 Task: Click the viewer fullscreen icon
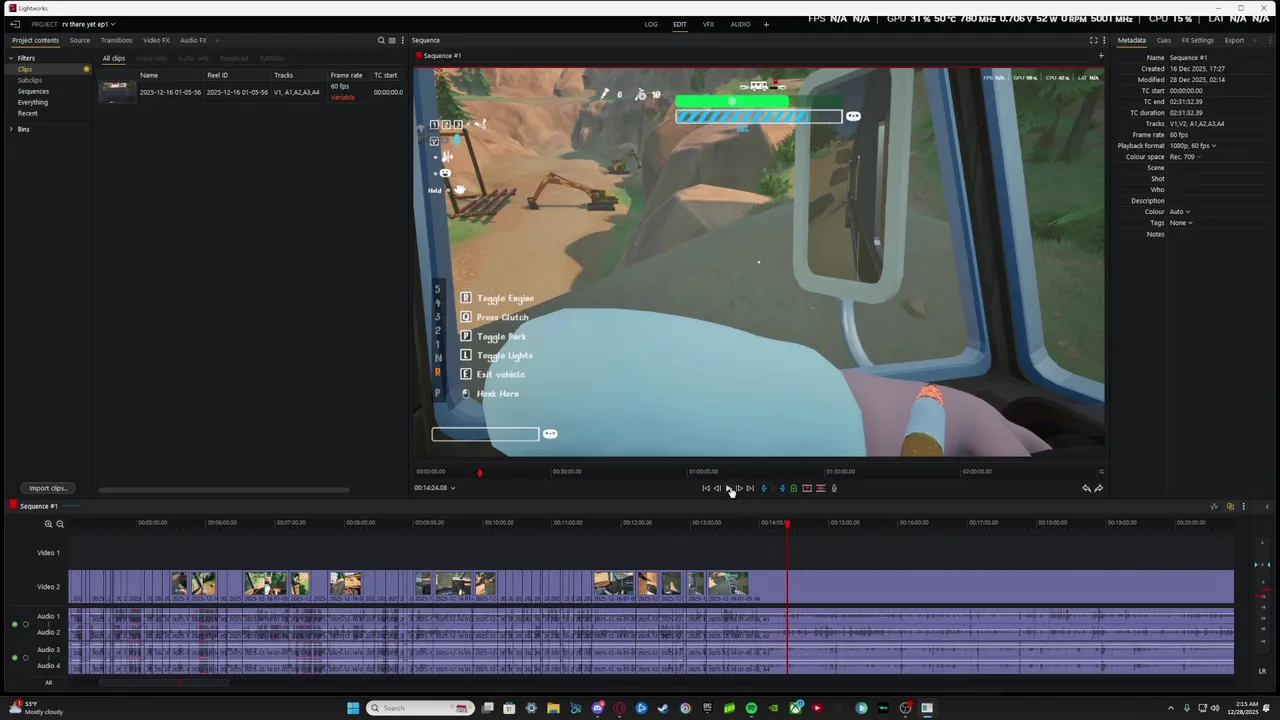(x=1093, y=40)
